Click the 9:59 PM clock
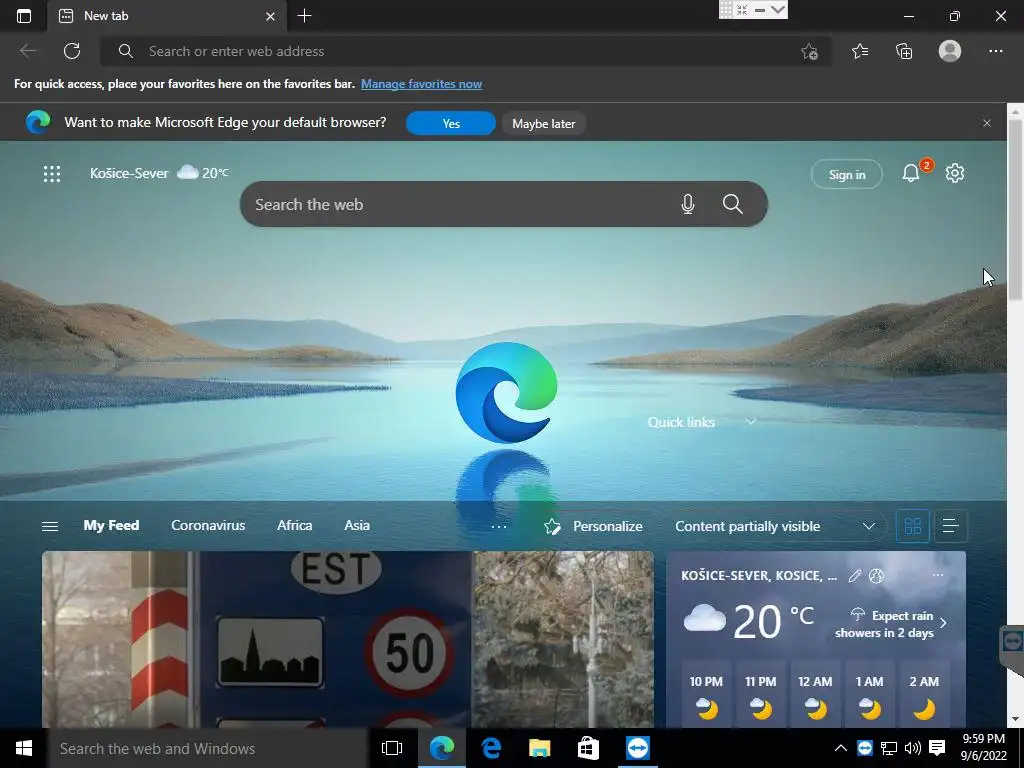The height and width of the screenshot is (768, 1024). coord(984,739)
